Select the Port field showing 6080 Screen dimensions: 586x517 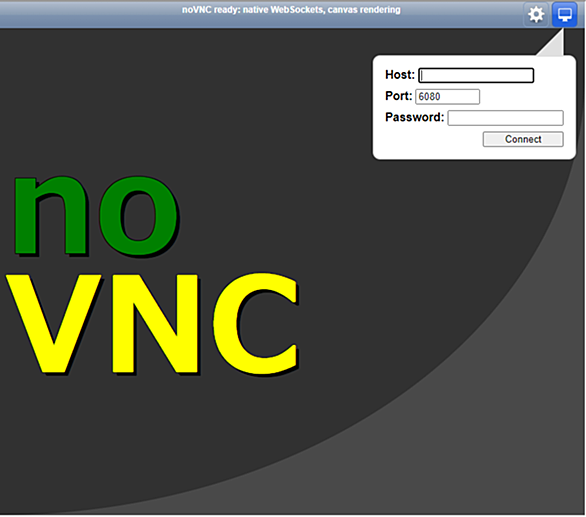pyautogui.click(x=447, y=96)
